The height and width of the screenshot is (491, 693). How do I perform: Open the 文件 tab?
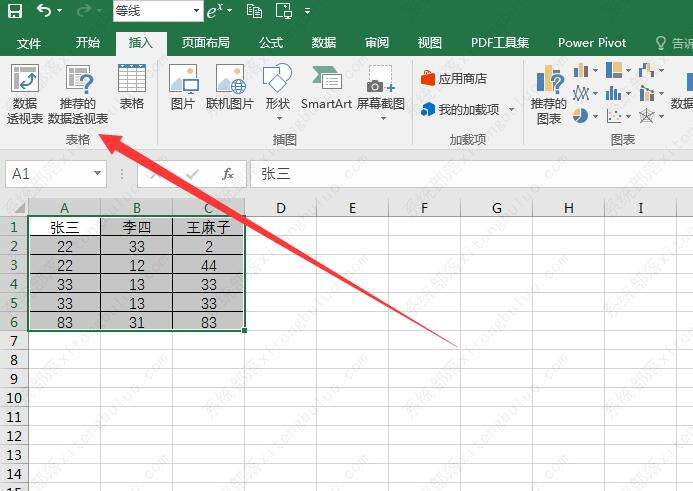(29, 43)
